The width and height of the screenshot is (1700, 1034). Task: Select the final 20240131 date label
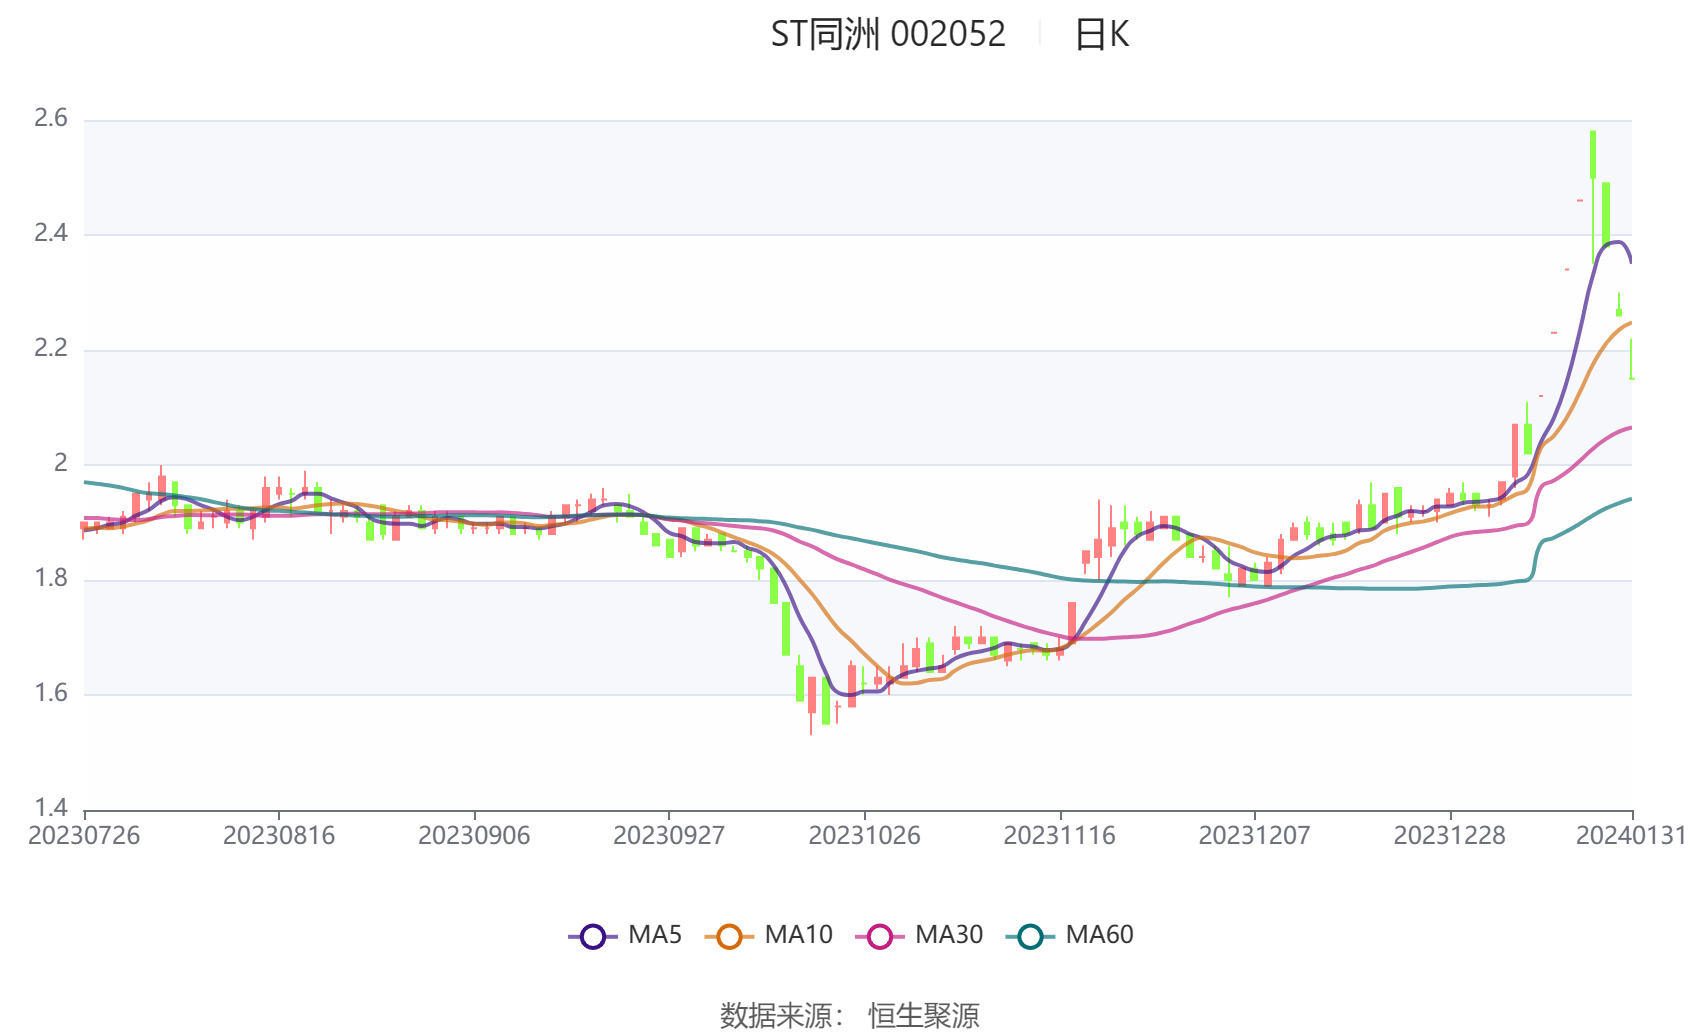coord(1631,836)
